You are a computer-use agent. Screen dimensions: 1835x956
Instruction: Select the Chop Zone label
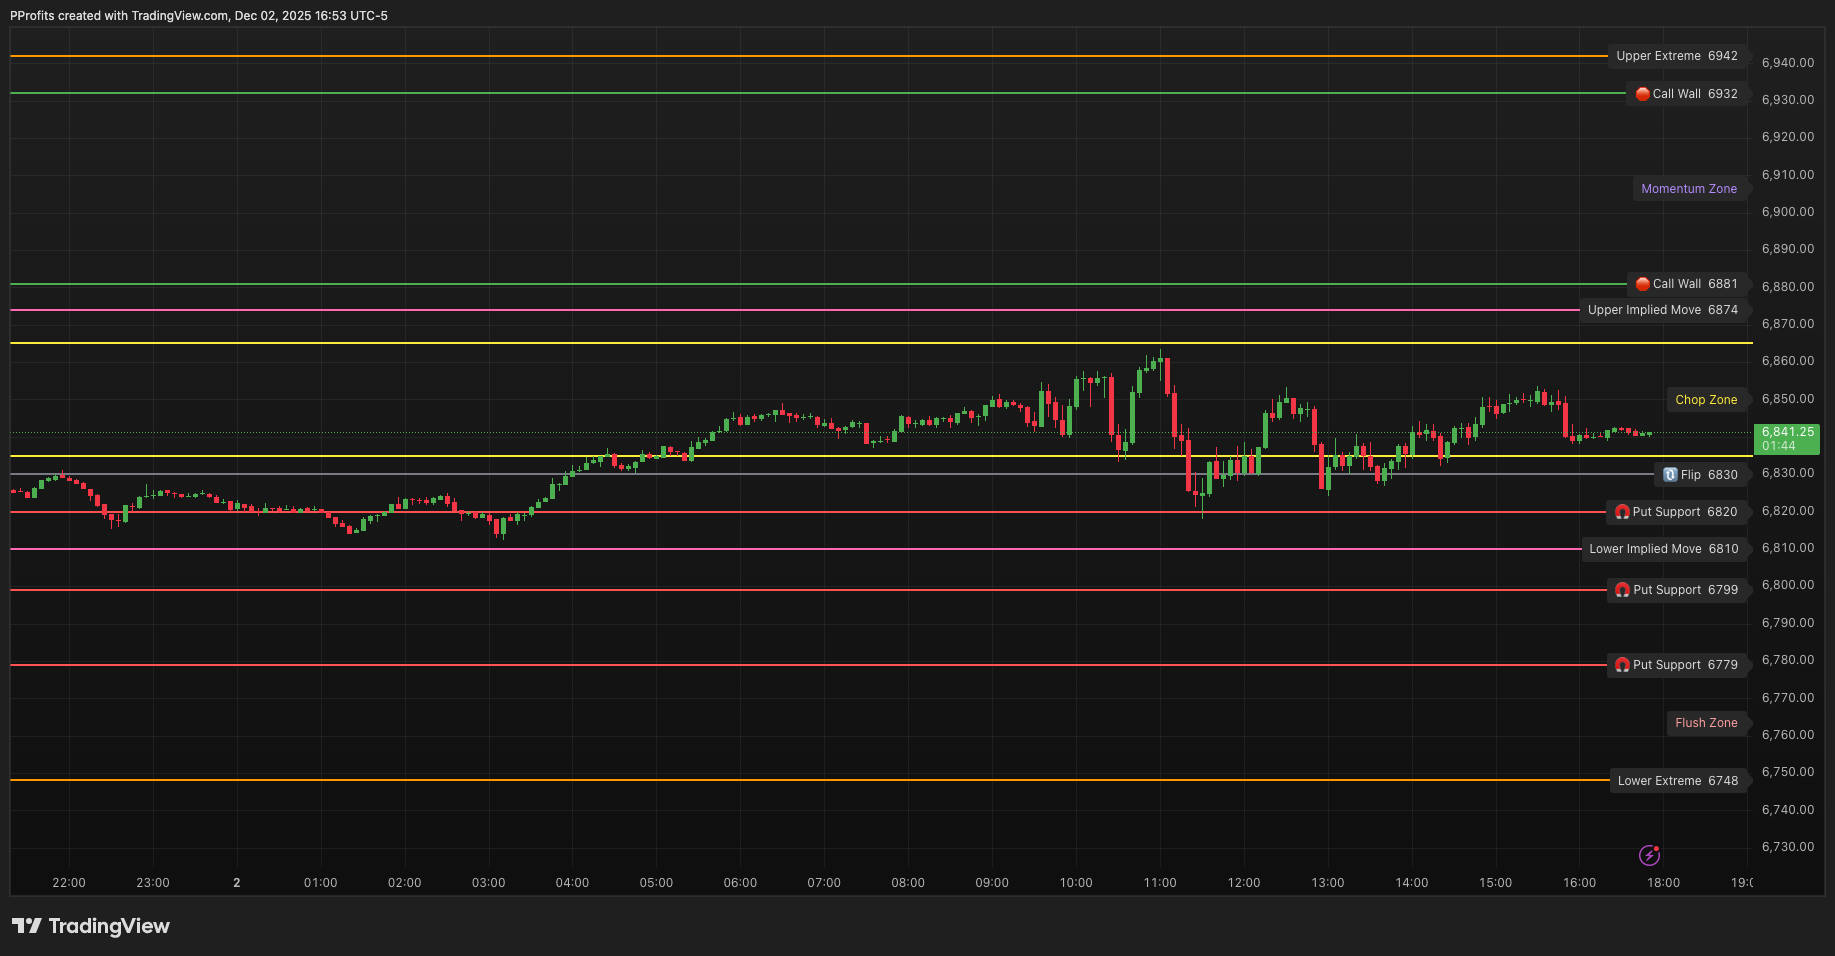[1707, 399]
